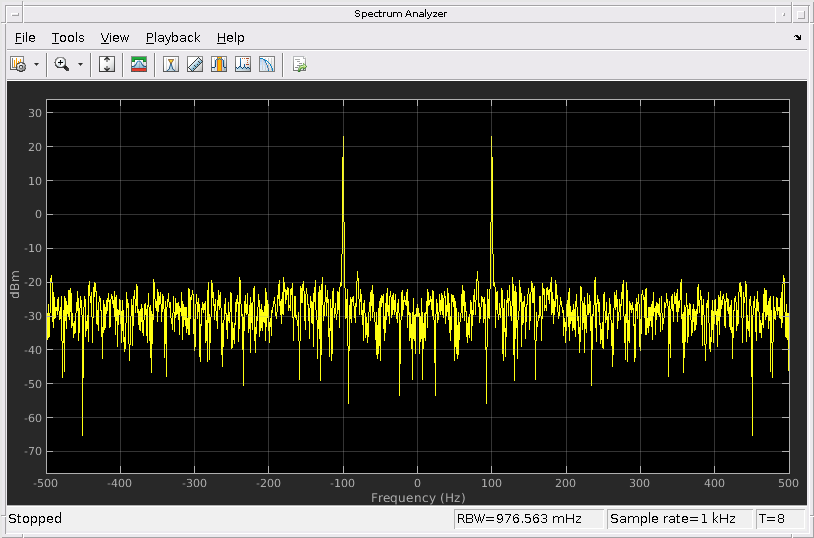
Task: Open the ruler-shaped measurements icon
Action: [x=195, y=64]
